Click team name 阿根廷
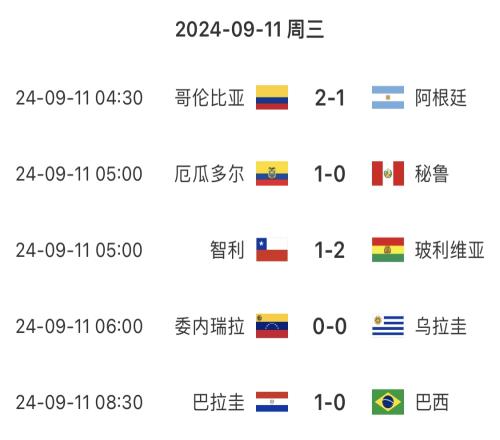 pyautogui.click(x=441, y=98)
